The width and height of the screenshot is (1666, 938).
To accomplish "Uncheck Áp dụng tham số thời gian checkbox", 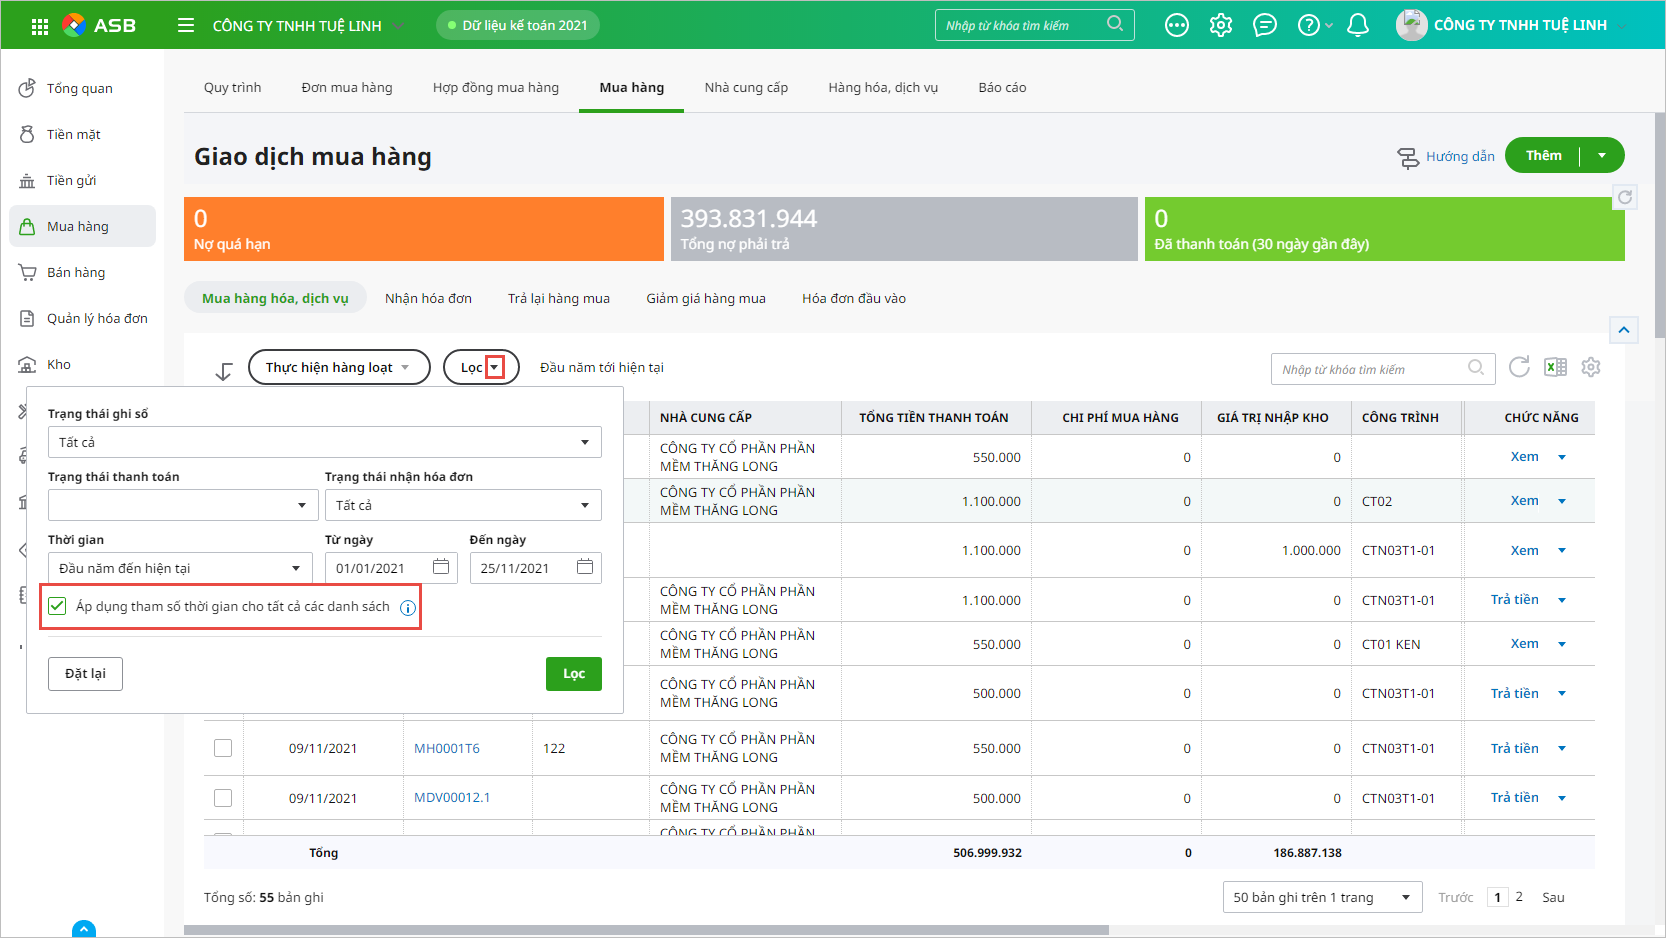I will 58,607.
